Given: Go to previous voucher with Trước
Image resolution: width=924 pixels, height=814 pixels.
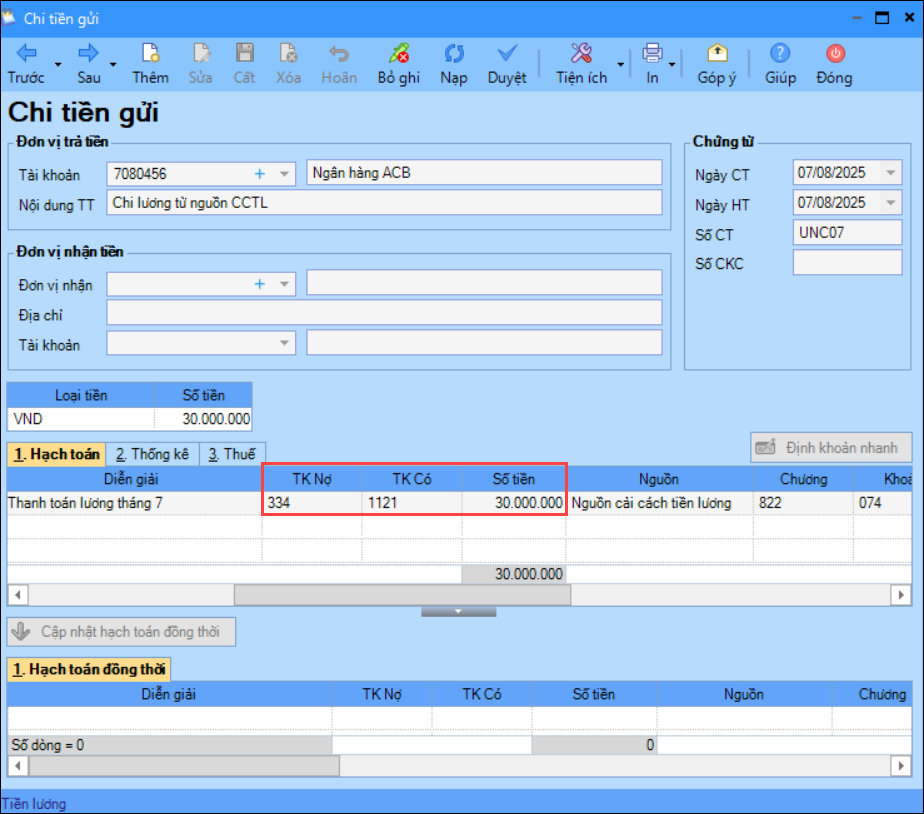Looking at the screenshot, I should click(x=26, y=64).
